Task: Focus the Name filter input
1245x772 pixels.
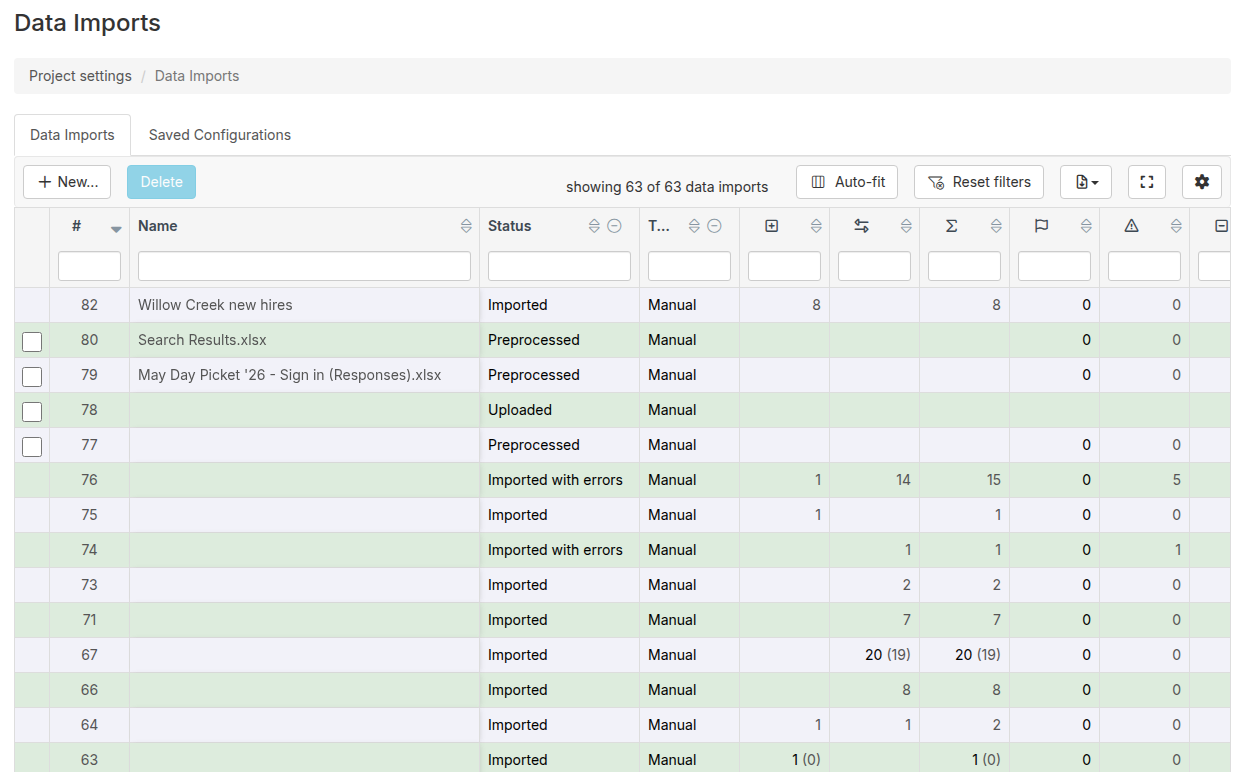Action: coord(304,266)
